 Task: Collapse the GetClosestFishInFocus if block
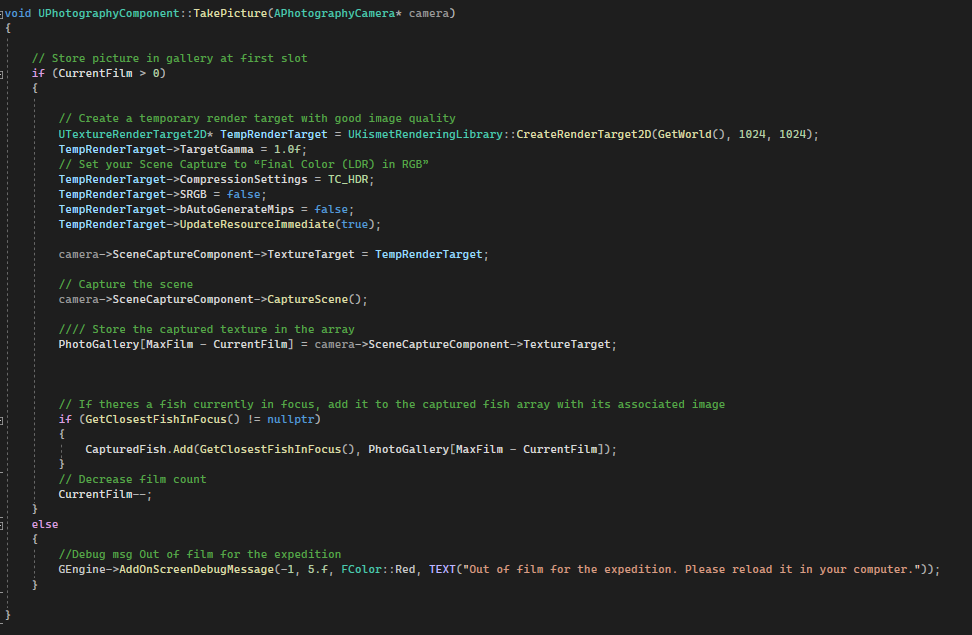[3, 420]
